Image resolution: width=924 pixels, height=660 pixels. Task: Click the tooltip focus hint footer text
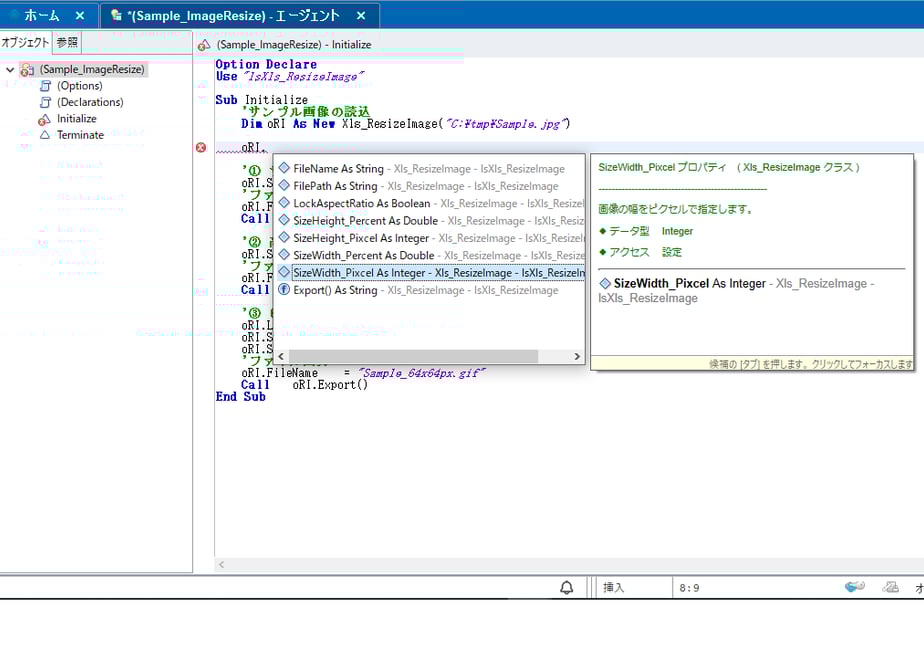(810, 364)
